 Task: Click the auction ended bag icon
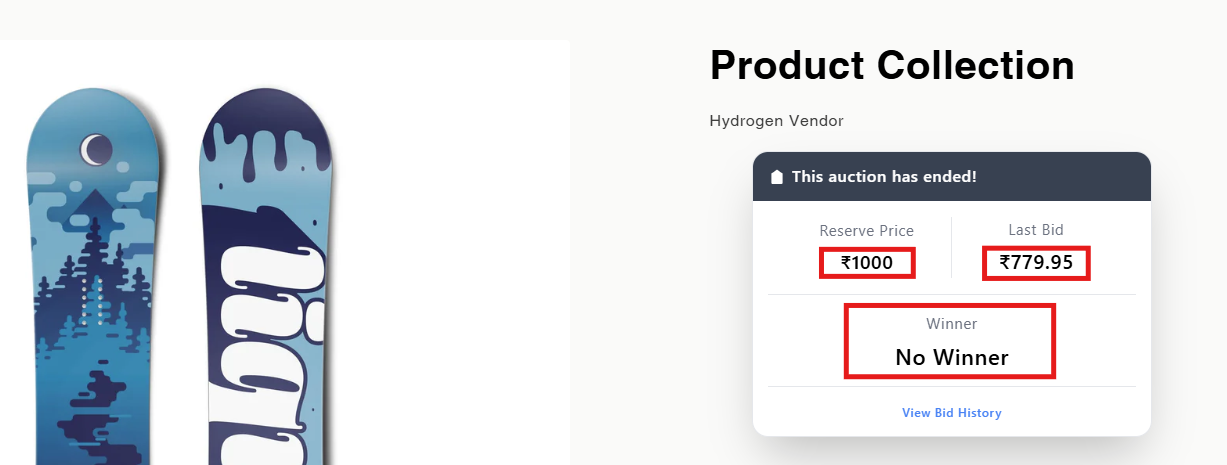coord(777,177)
